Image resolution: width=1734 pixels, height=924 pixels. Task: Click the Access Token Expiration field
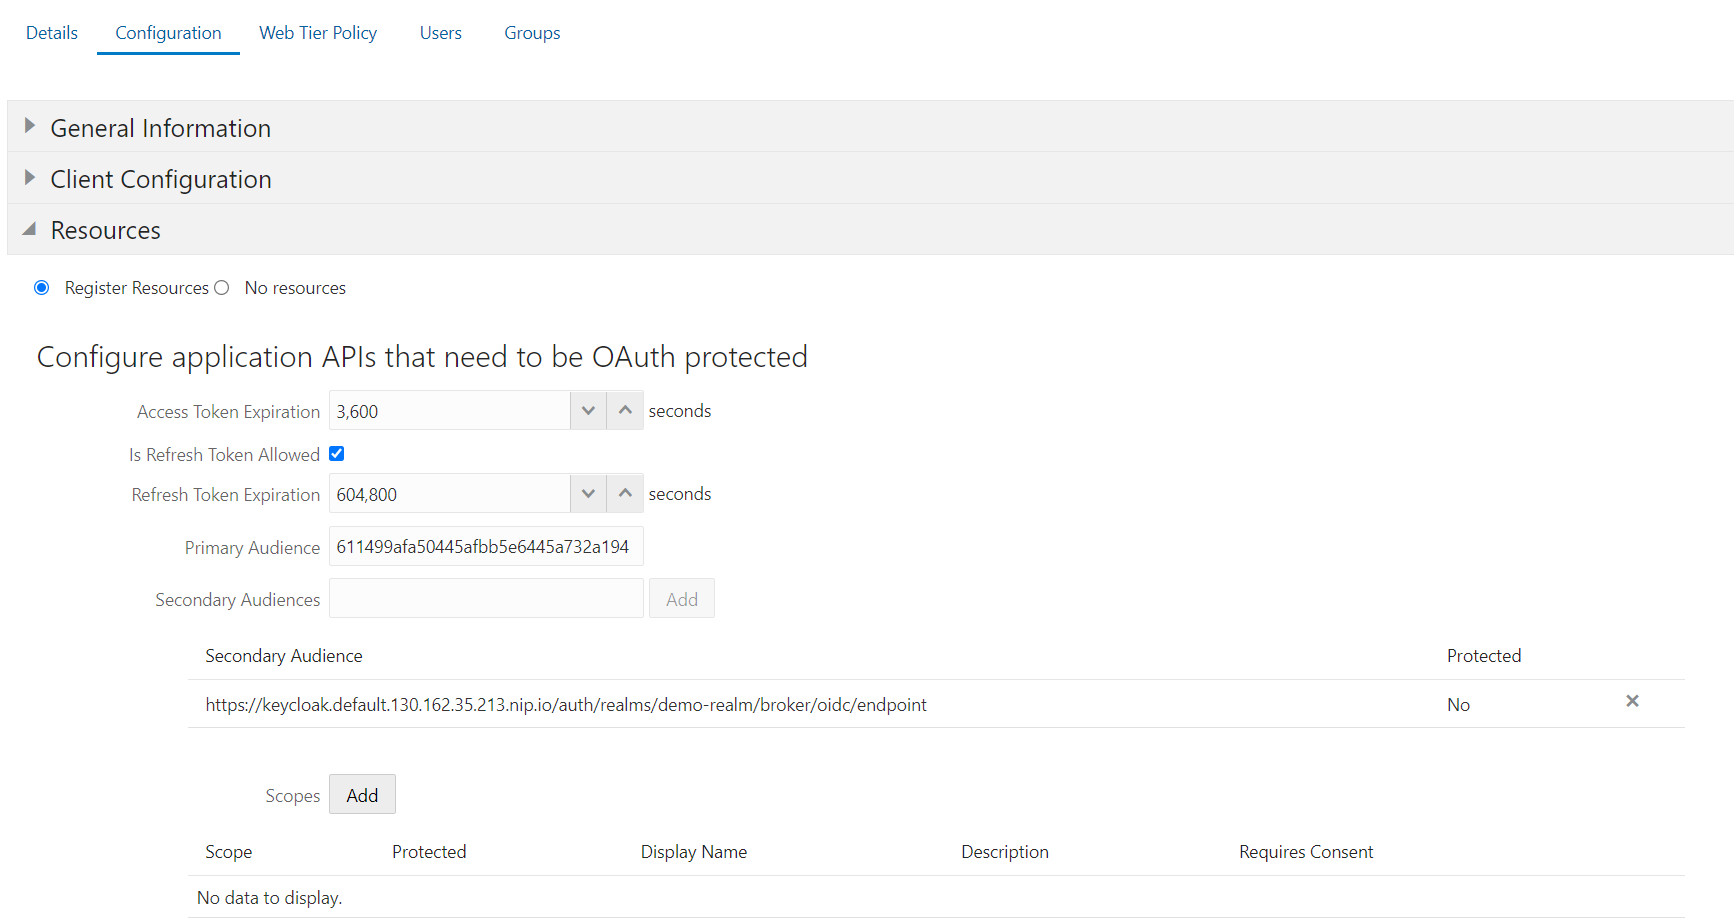tap(450, 411)
